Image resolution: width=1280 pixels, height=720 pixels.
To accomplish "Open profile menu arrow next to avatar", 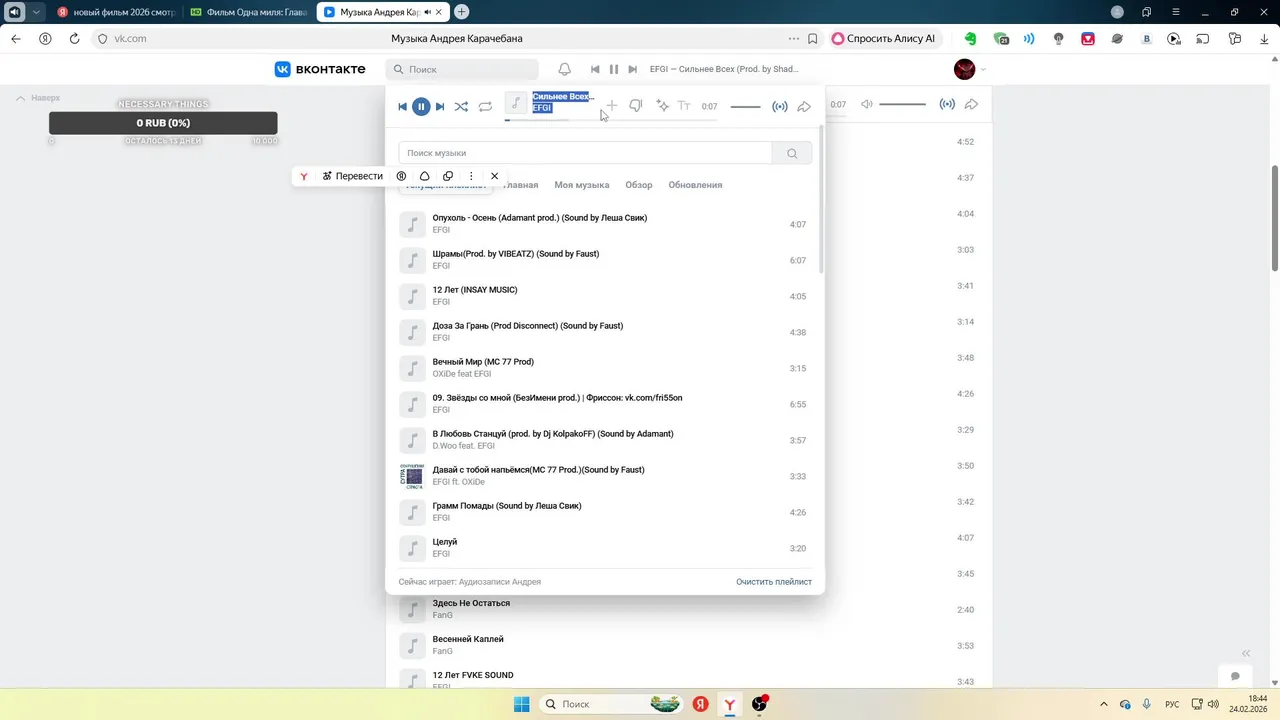I will [983, 69].
